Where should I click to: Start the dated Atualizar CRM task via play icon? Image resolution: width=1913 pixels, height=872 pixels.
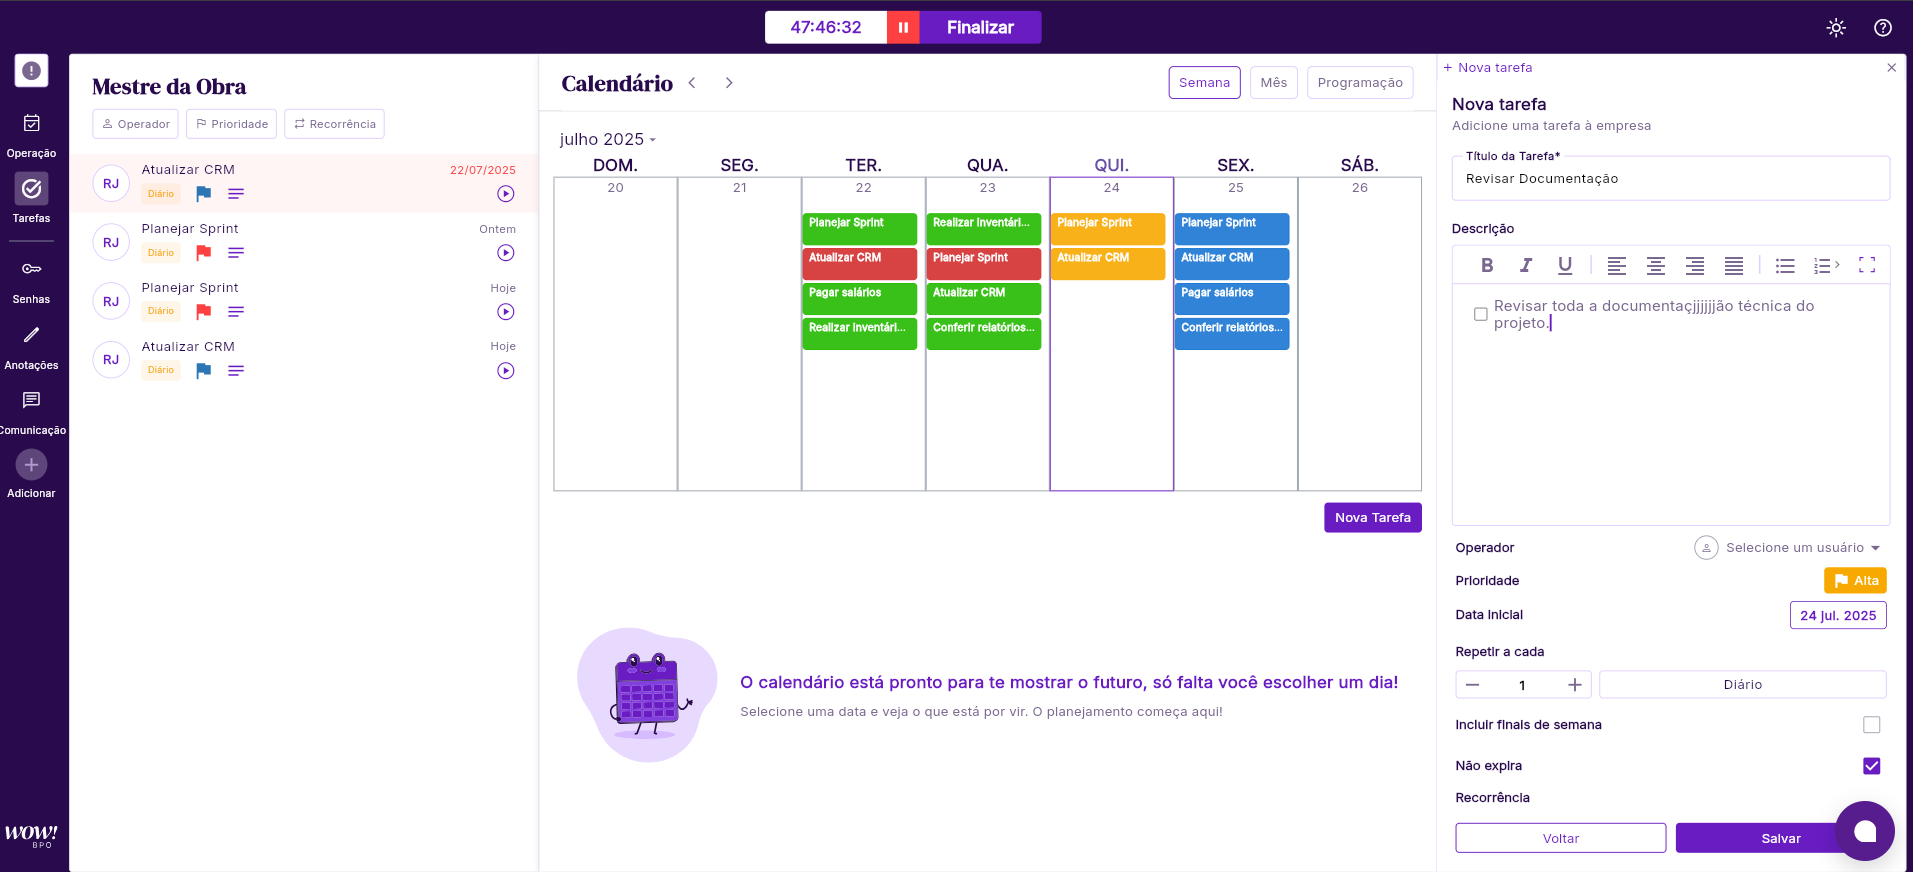tap(506, 194)
